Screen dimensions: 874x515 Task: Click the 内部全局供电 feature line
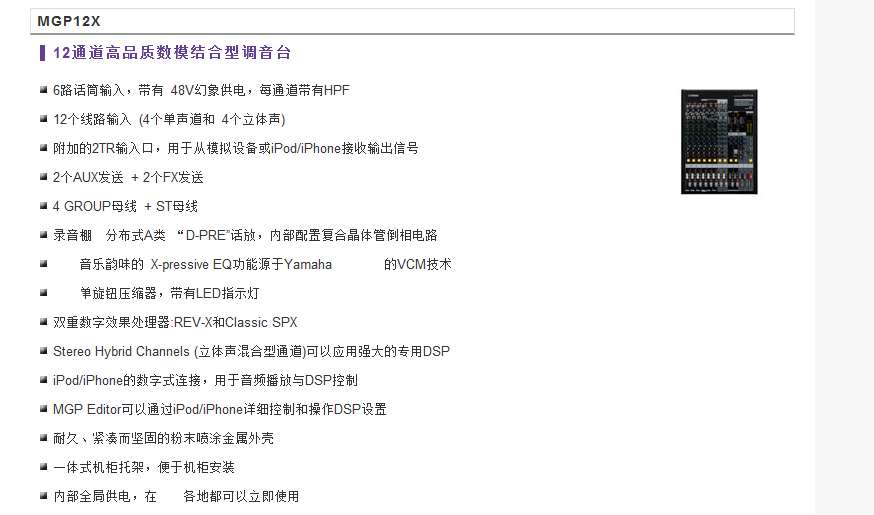176,496
